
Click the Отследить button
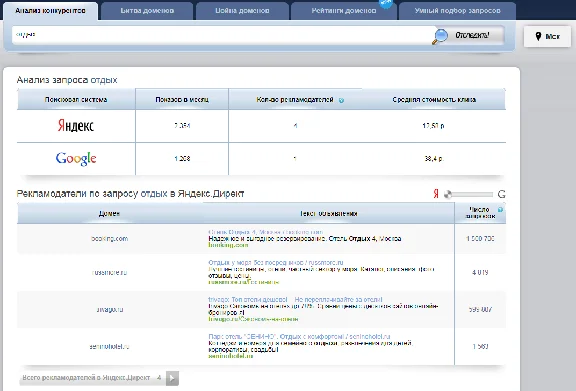click(x=472, y=35)
